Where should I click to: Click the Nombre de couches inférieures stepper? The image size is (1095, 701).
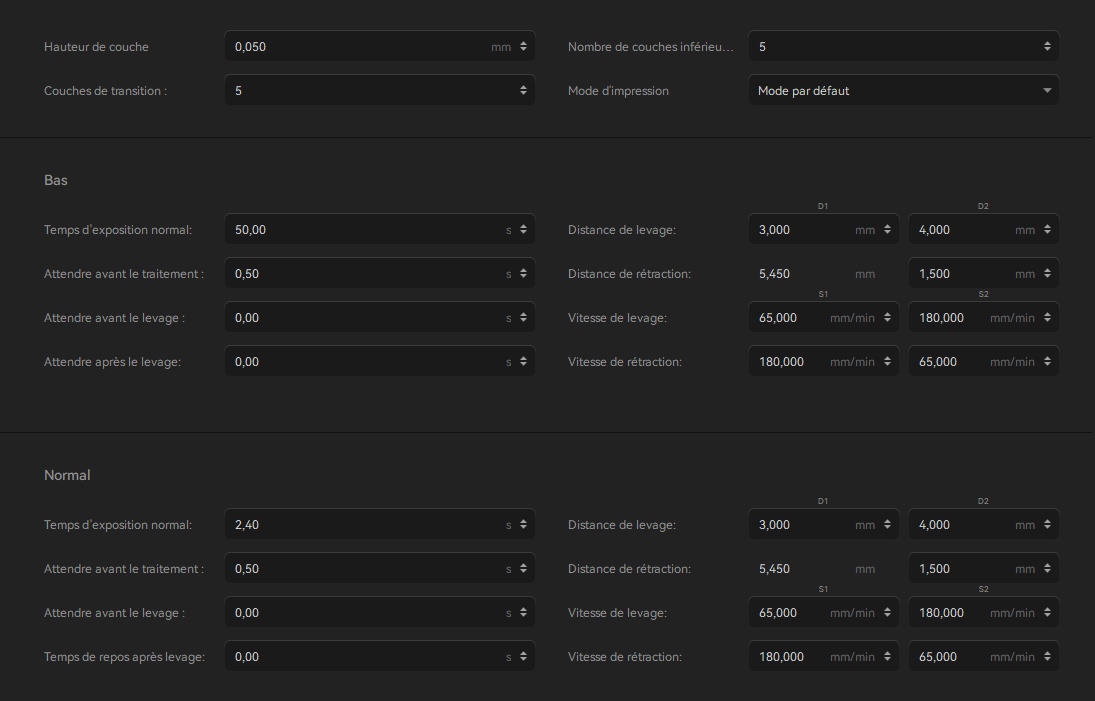[1047, 47]
